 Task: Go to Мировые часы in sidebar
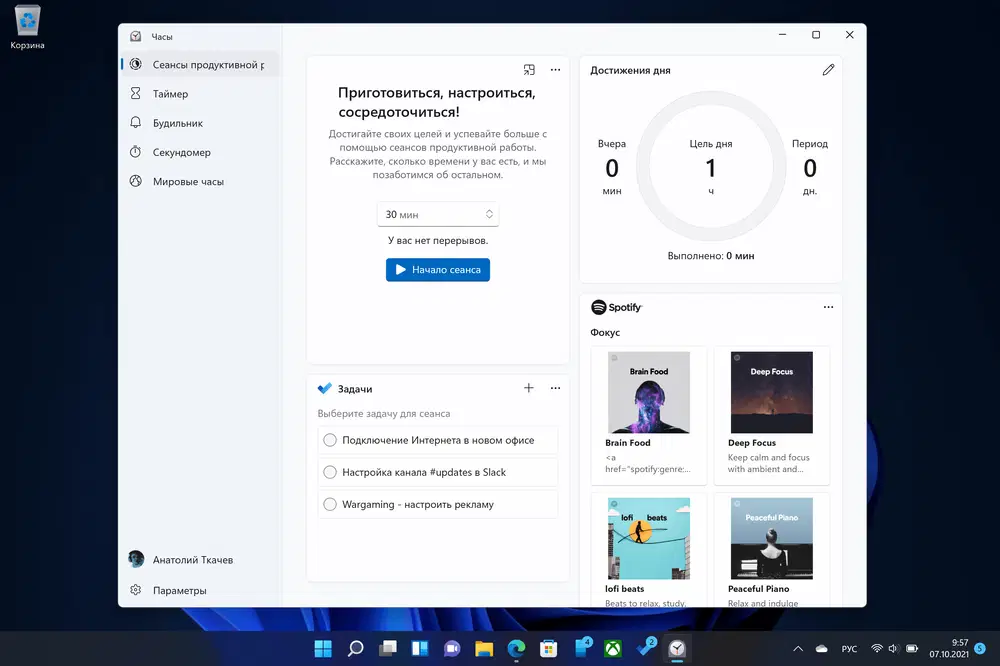201,182
